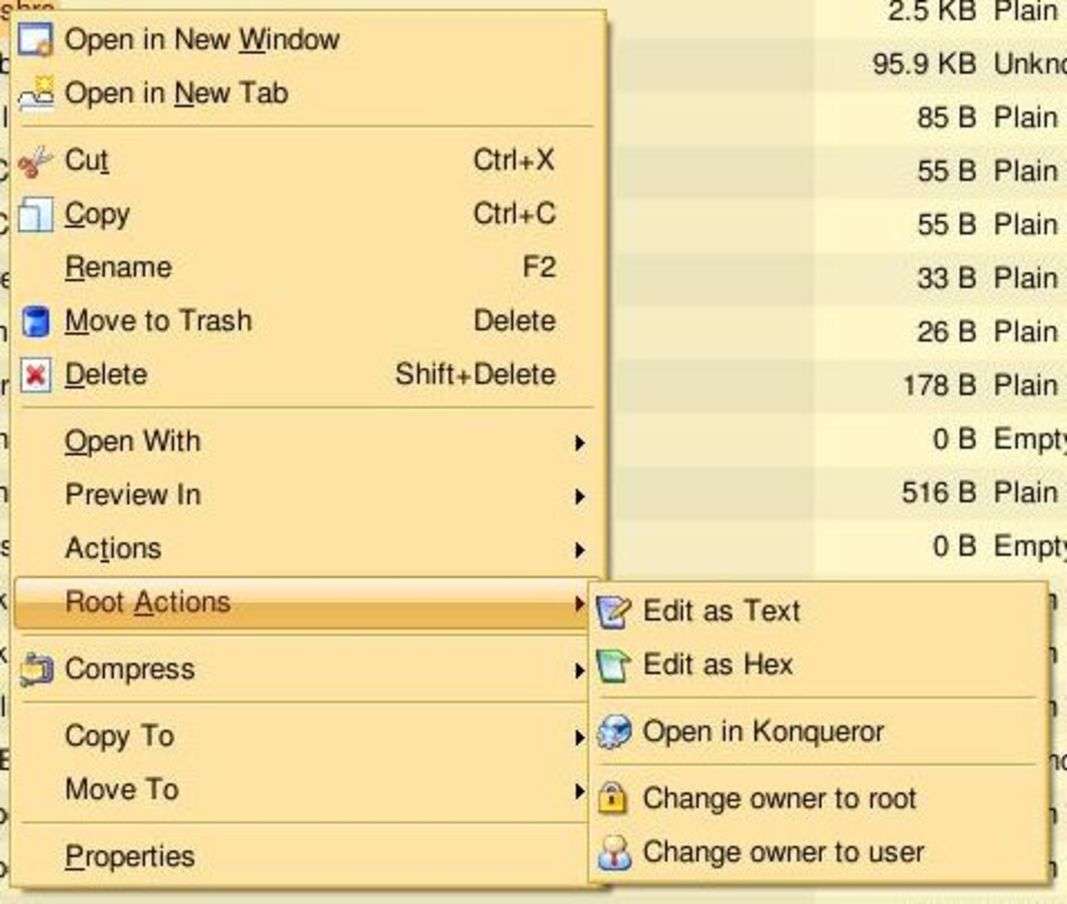Click the scissors Cut icon
Viewport: 1067px width, 904px height.
(x=36, y=161)
